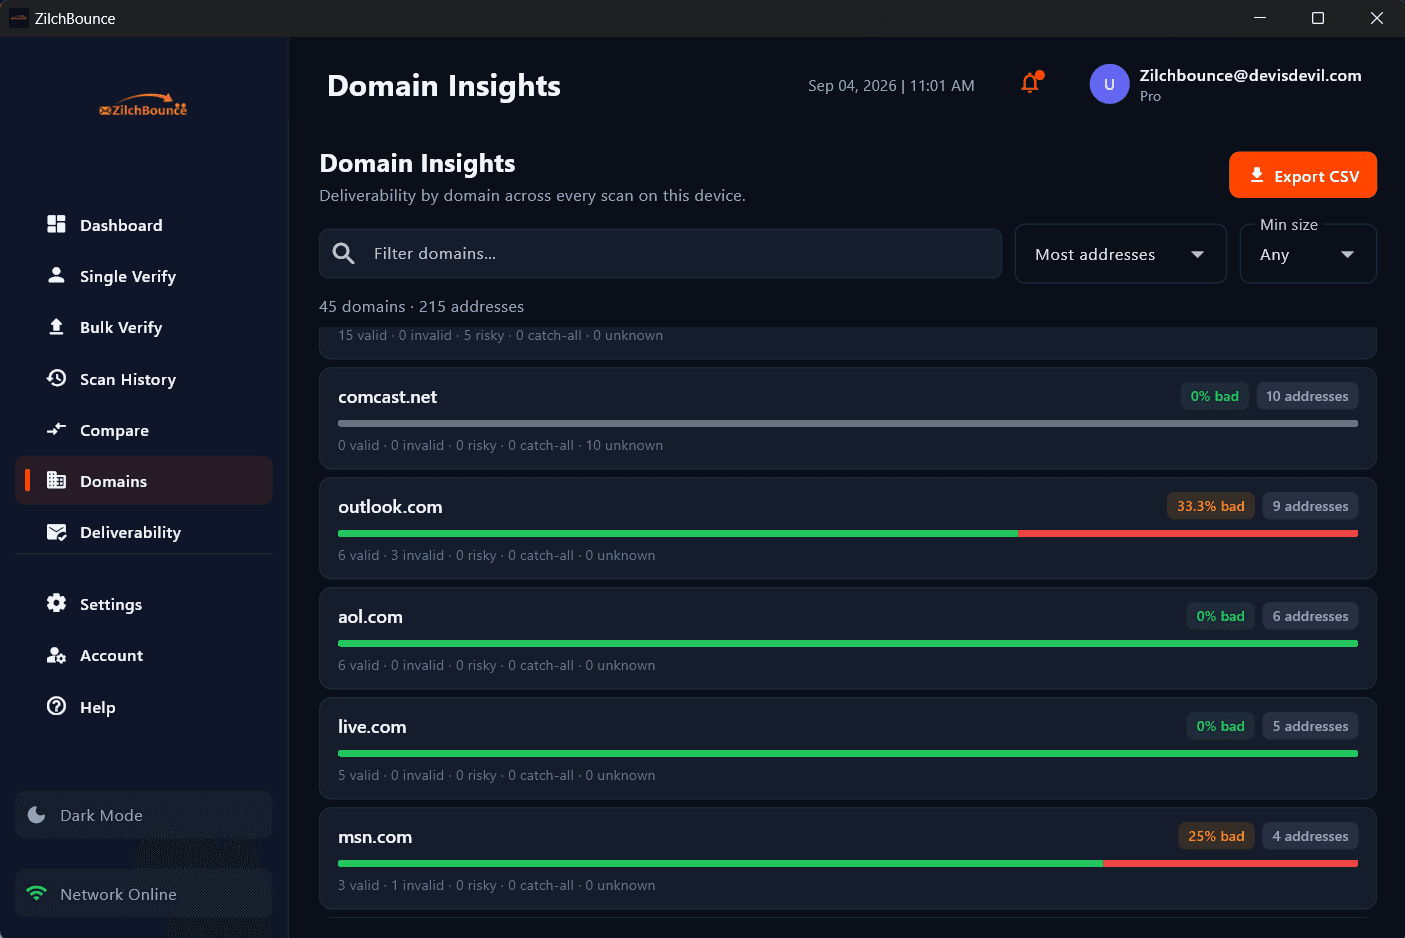Click the 3 valid 1 invalid stats line
1405x938 pixels.
click(496, 885)
